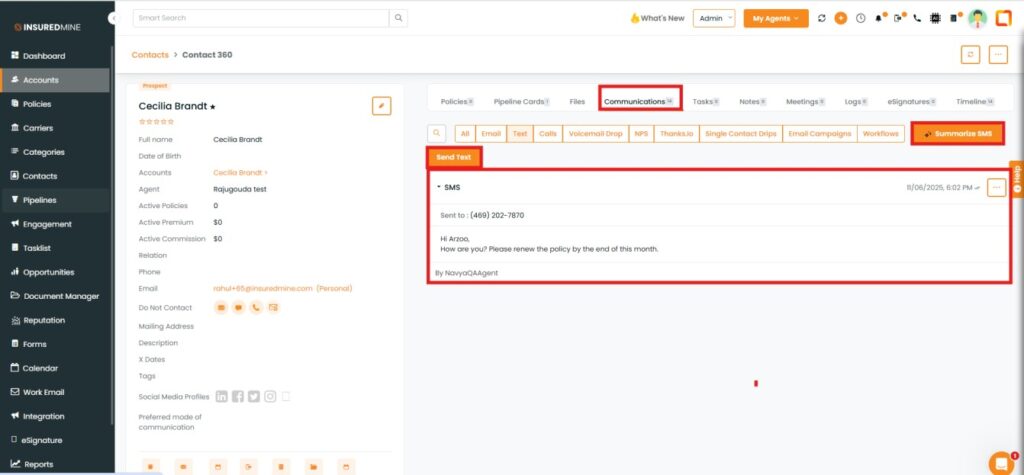The width and height of the screenshot is (1024, 475).
Task: Click the orange plus quick-add icon
Action: [x=841, y=18]
